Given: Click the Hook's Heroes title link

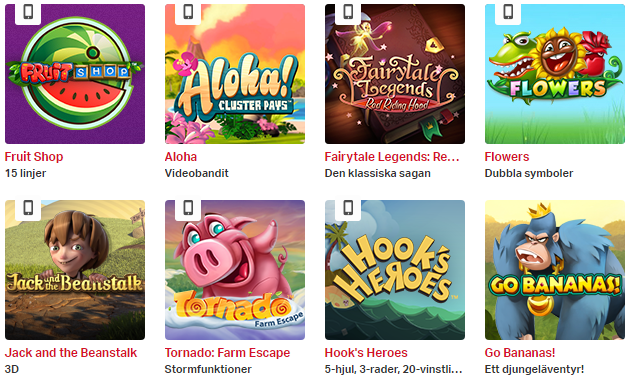Looking at the screenshot, I should pyautogui.click(x=366, y=353).
